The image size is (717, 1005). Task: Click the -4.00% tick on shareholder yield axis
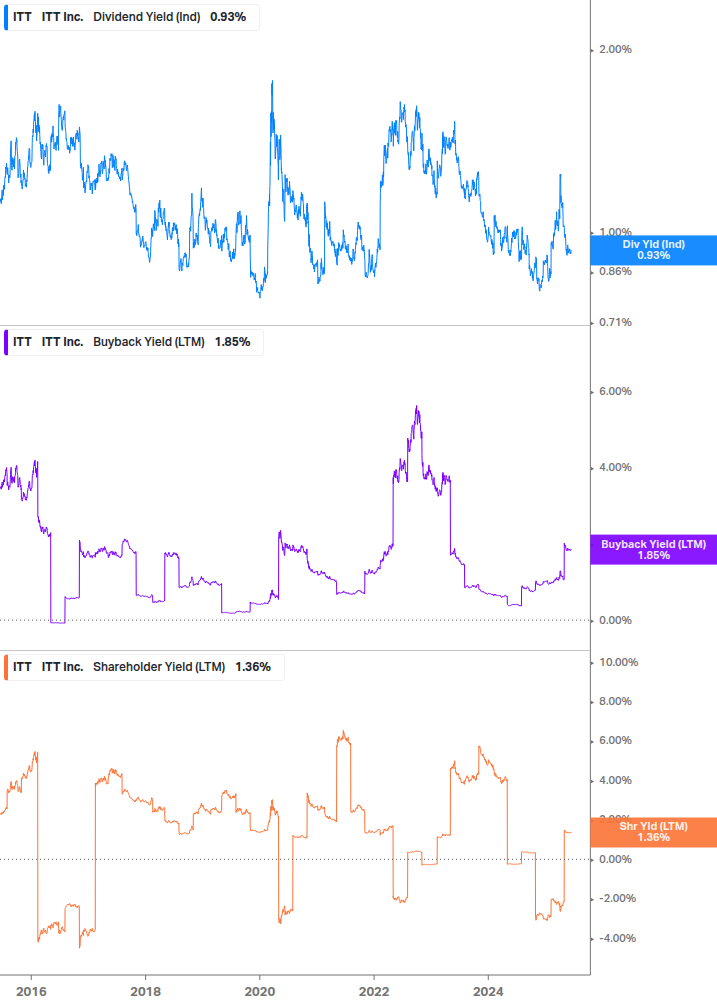pos(617,938)
